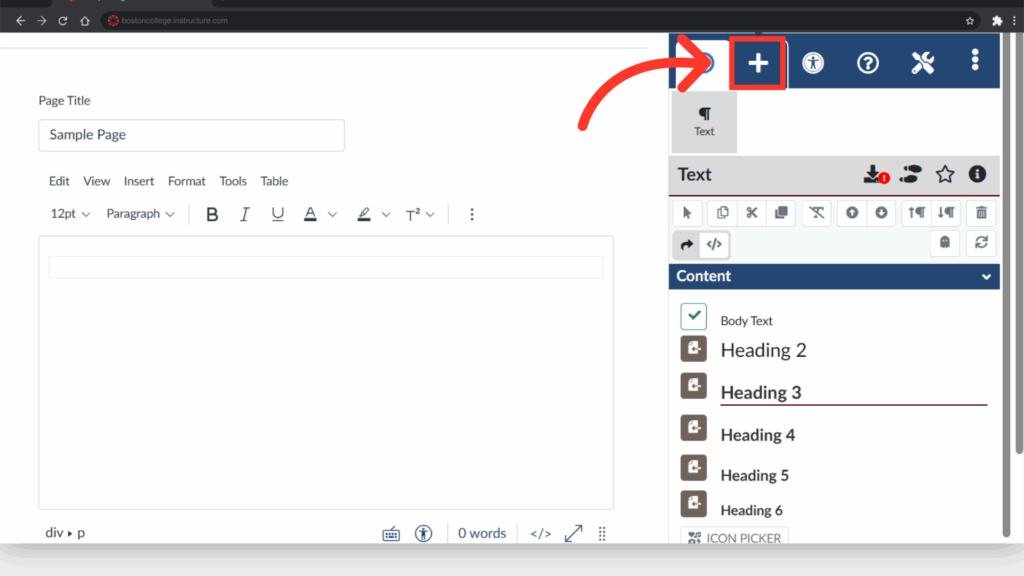Click the info circle icon
The image size is (1024, 576).
(978, 174)
